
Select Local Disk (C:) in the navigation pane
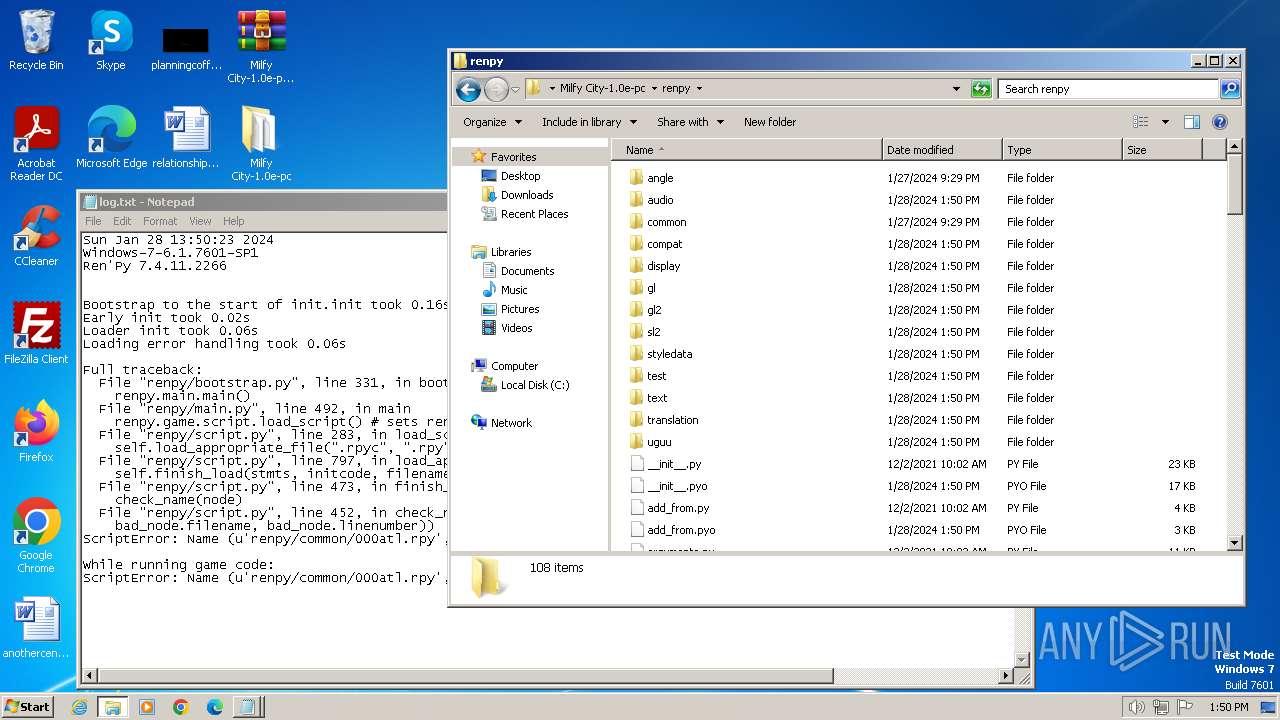click(534, 385)
